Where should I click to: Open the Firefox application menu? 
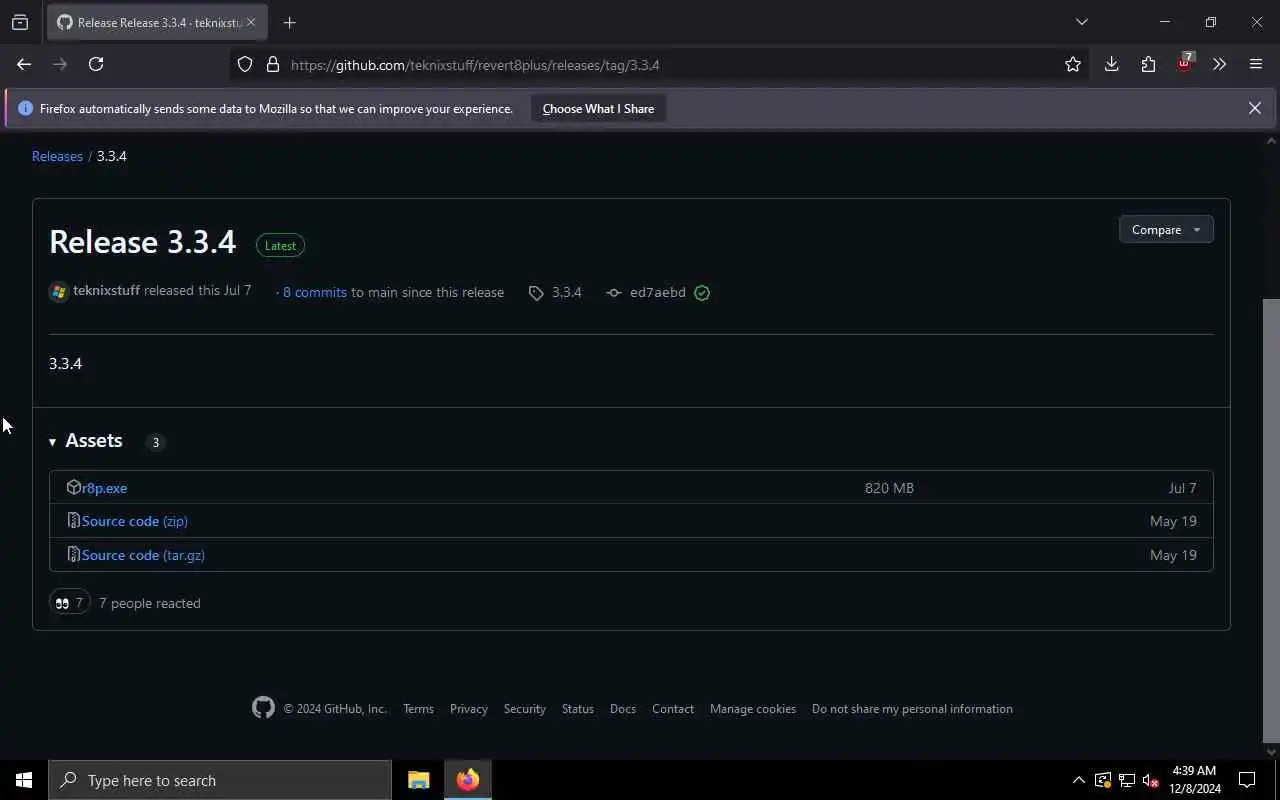pyautogui.click(x=1256, y=64)
